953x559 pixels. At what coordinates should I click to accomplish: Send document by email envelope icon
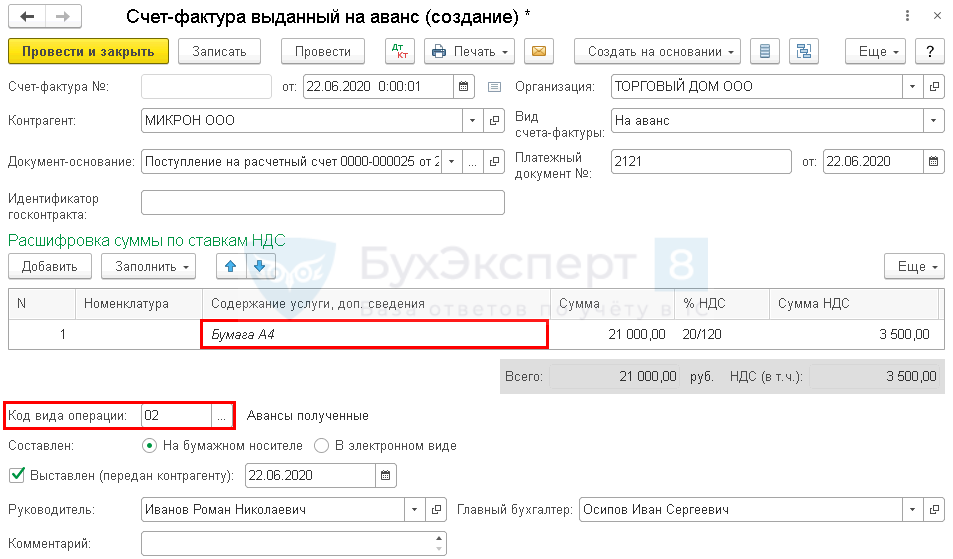pyautogui.click(x=538, y=52)
